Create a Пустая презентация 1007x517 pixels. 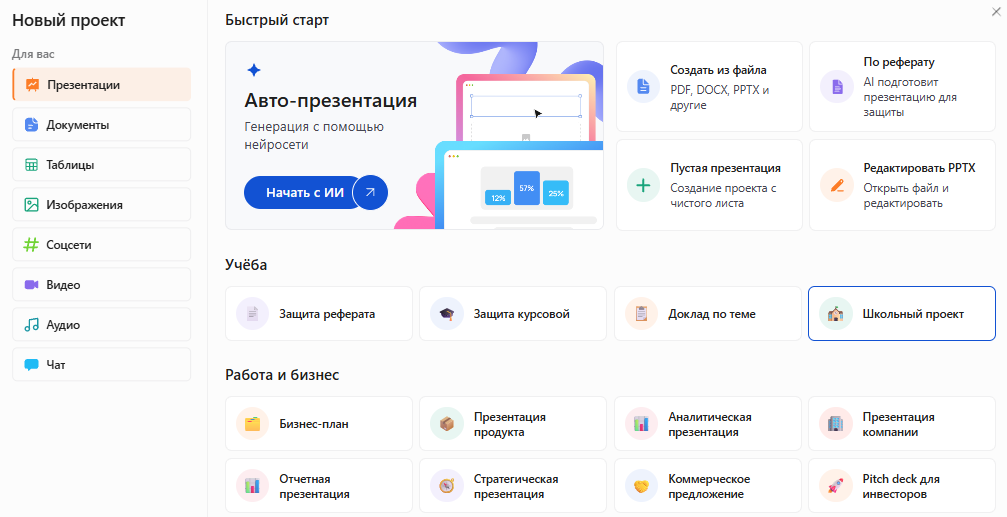(709, 185)
